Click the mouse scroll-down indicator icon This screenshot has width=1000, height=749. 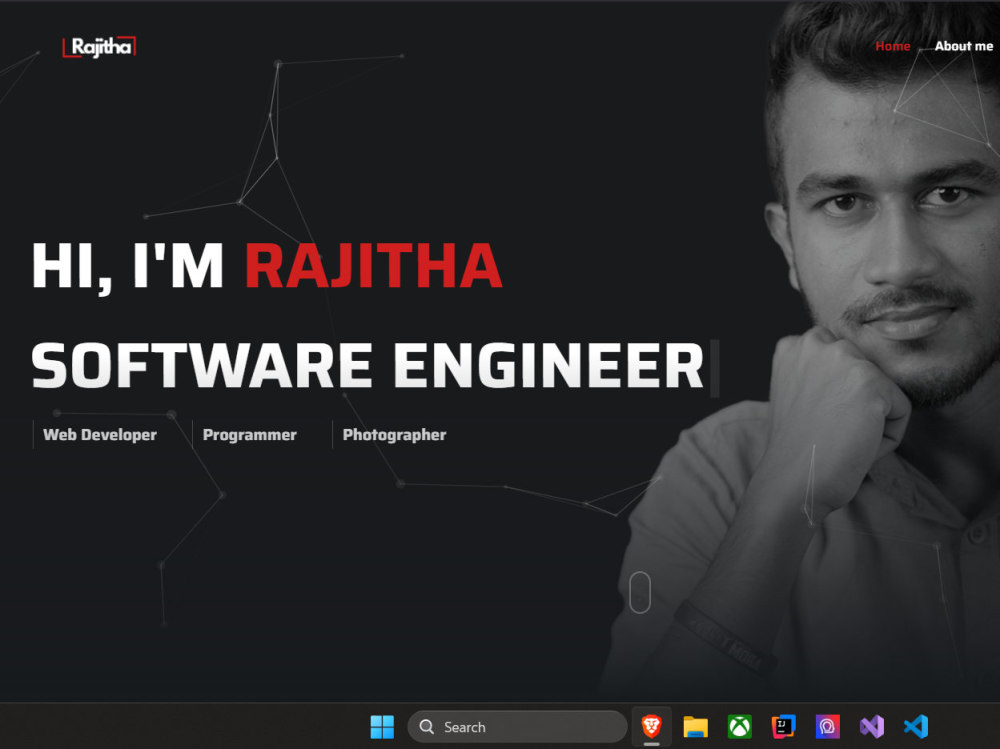click(640, 593)
